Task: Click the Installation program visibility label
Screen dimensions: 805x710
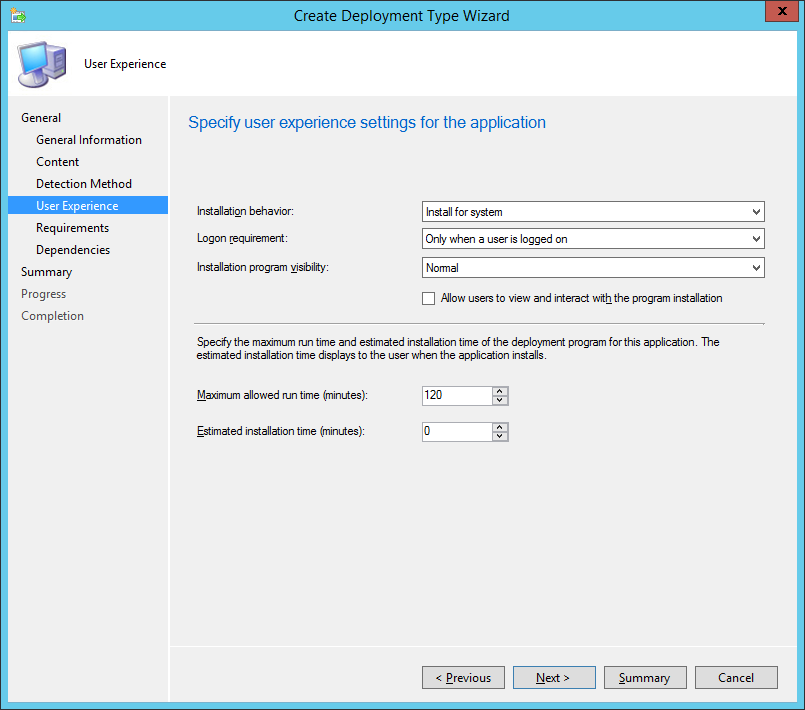Action: [263, 267]
